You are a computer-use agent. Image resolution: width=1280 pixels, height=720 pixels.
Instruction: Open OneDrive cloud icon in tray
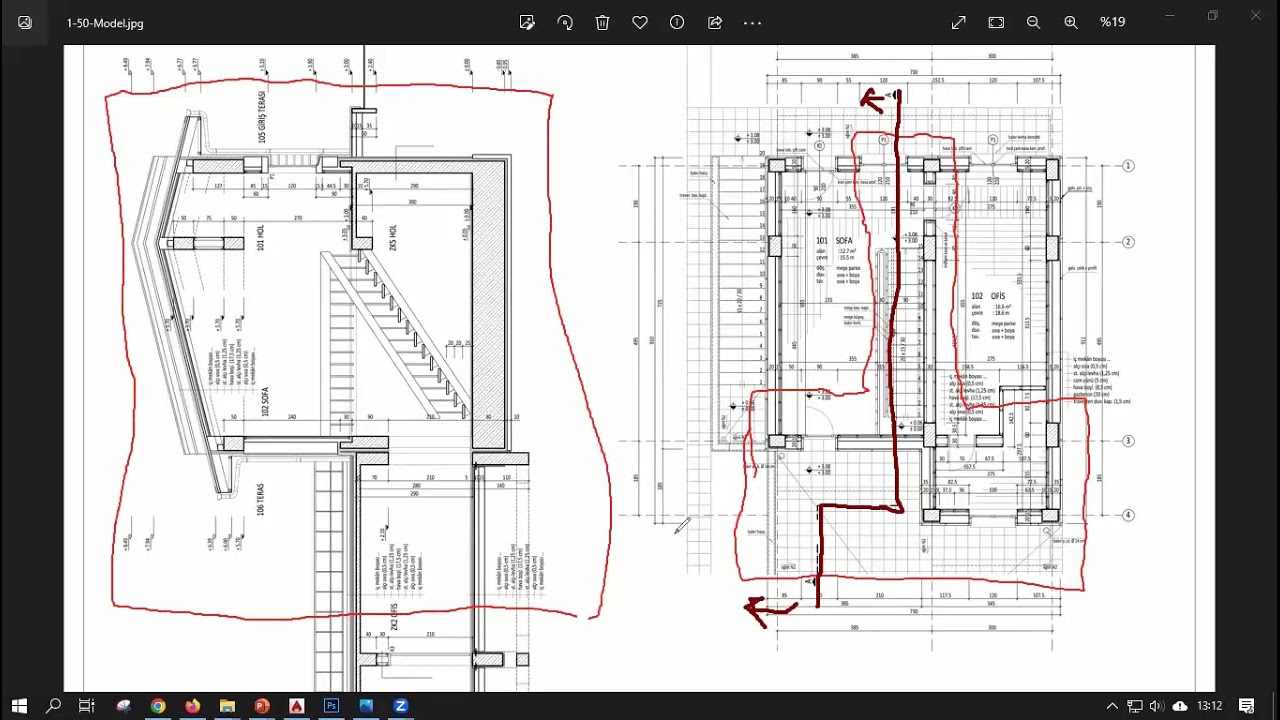click(x=1180, y=706)
